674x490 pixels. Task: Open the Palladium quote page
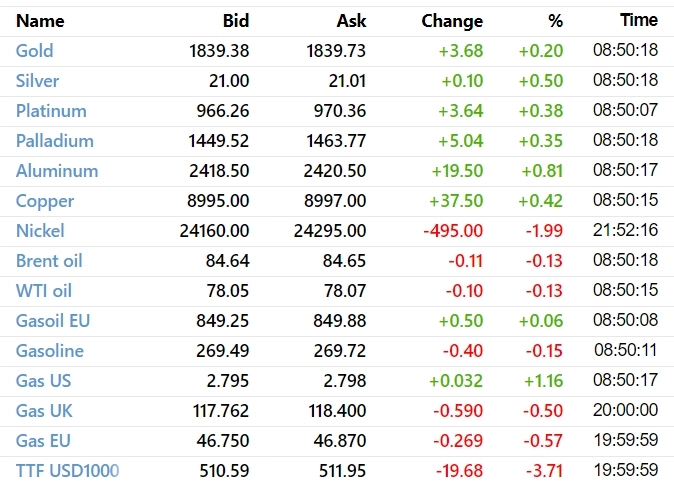pyautogui.click(x=55, y=141)
